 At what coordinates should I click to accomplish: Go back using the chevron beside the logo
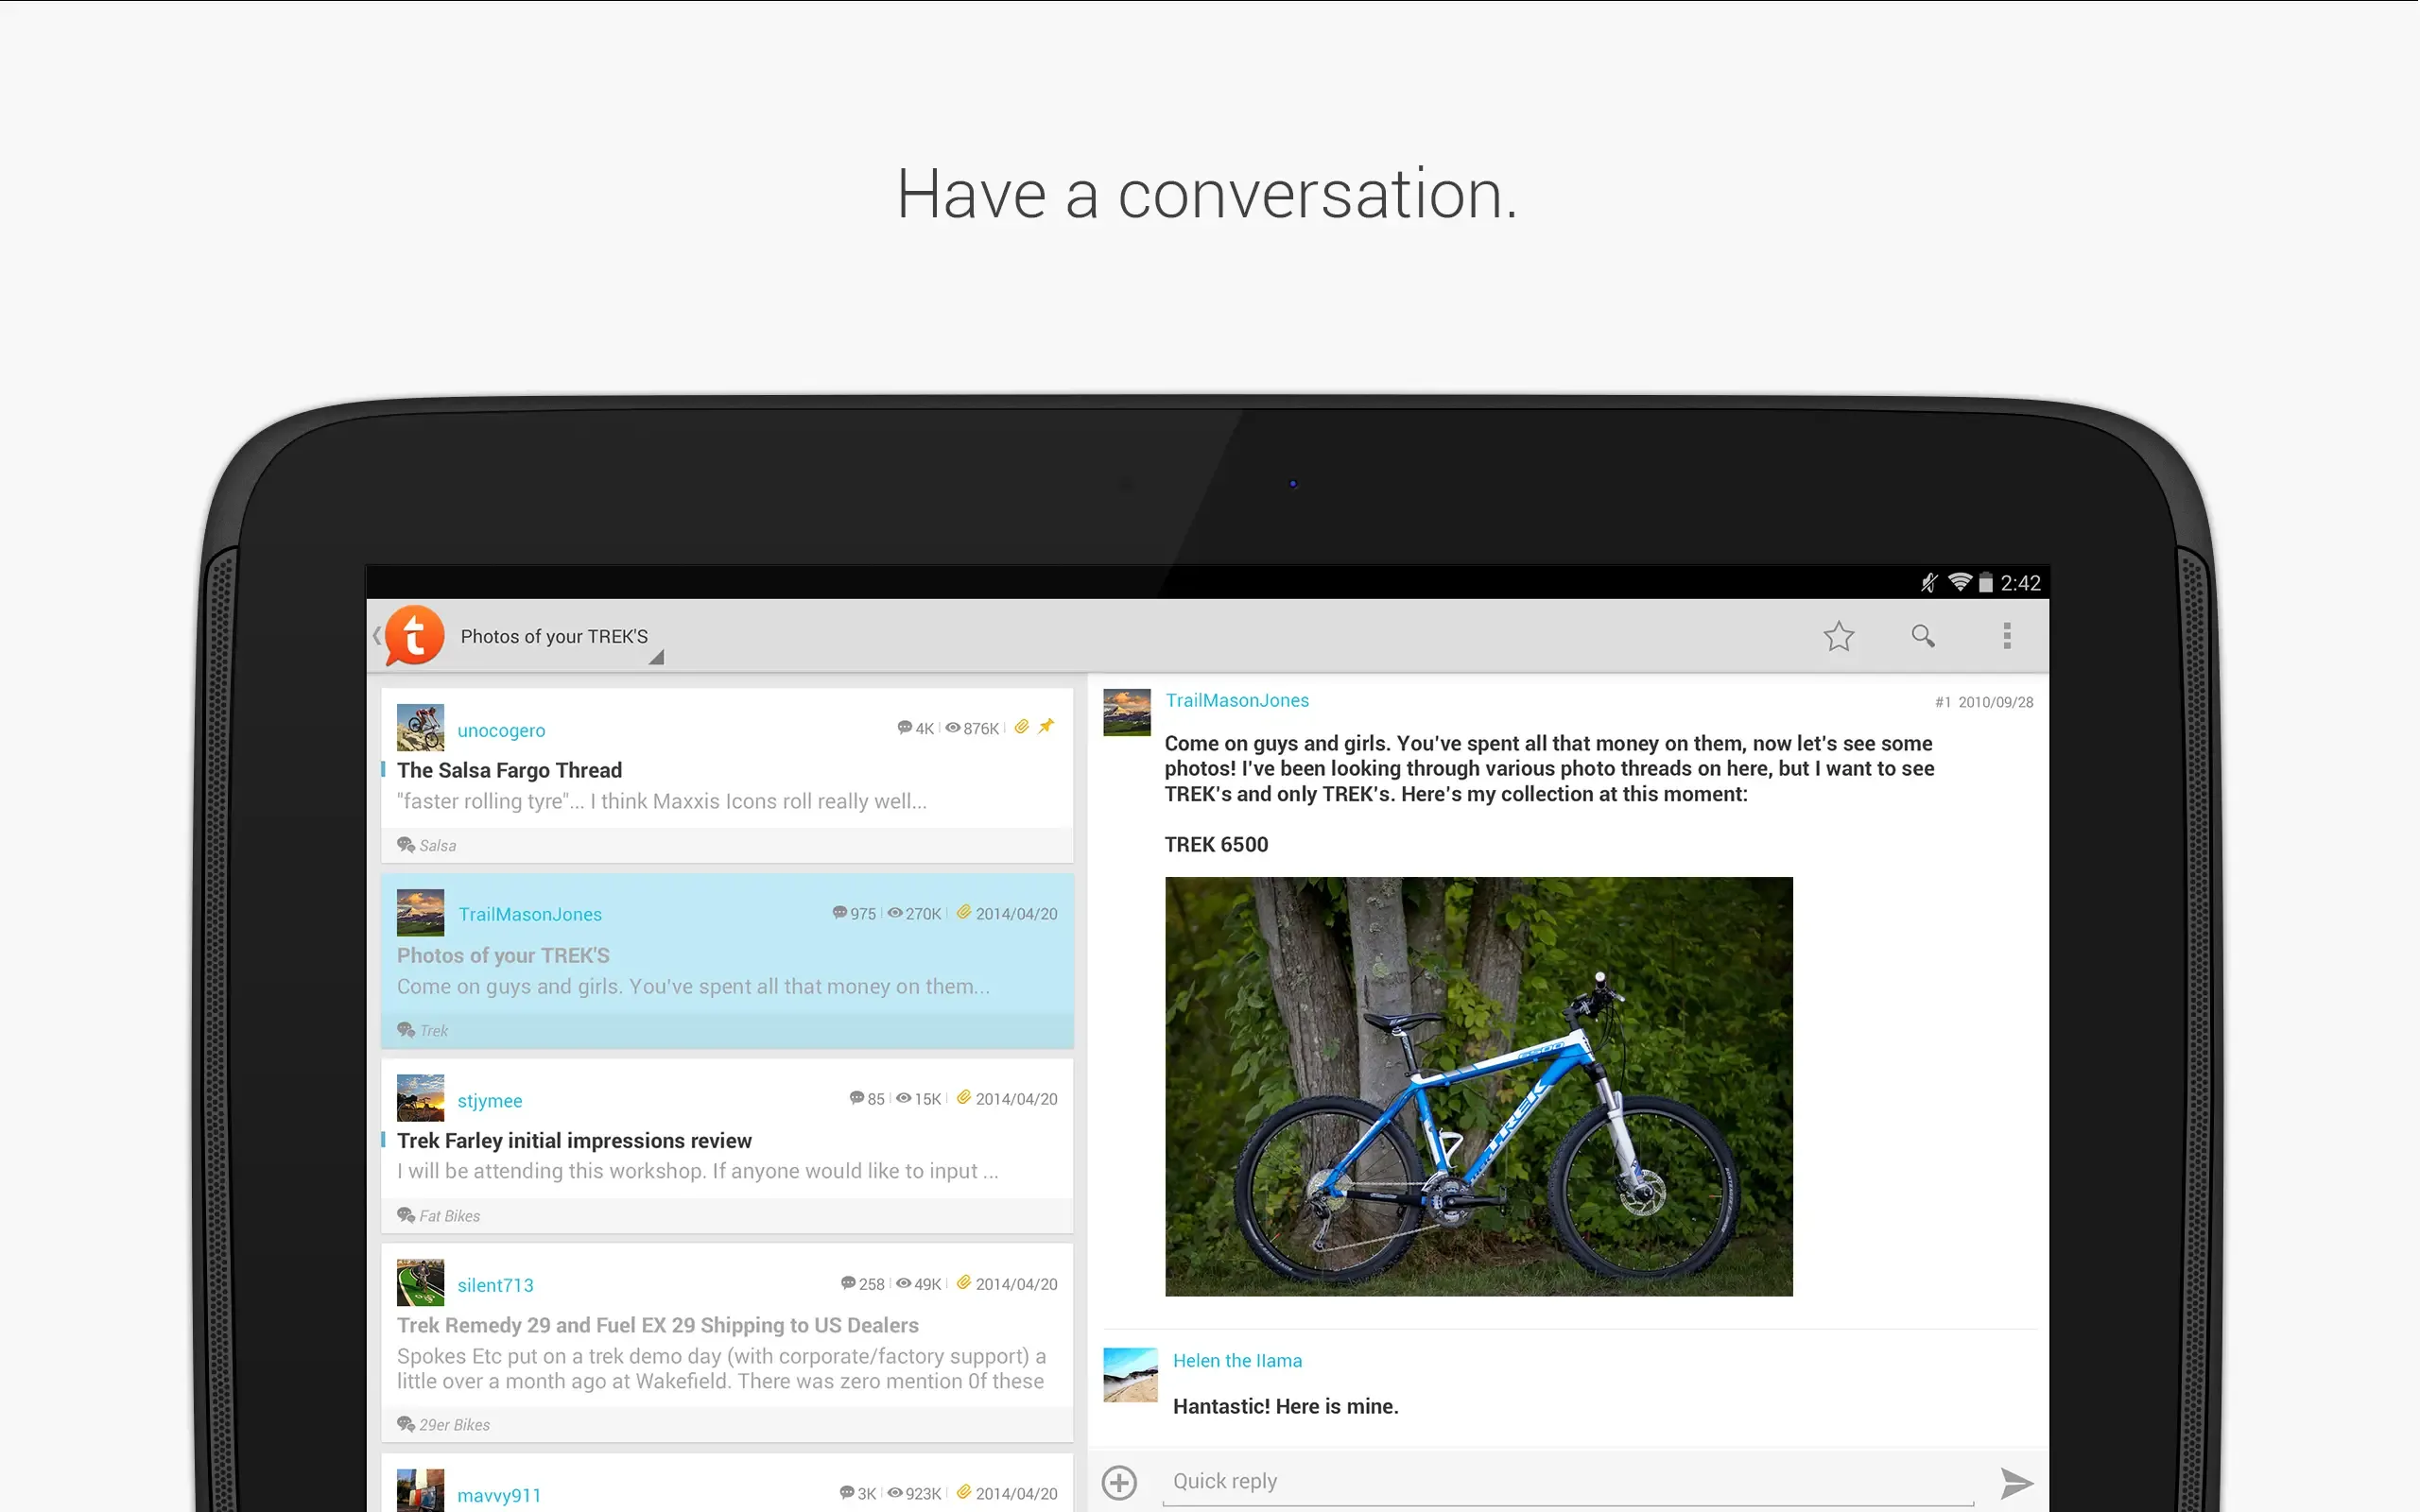(376, 635)
